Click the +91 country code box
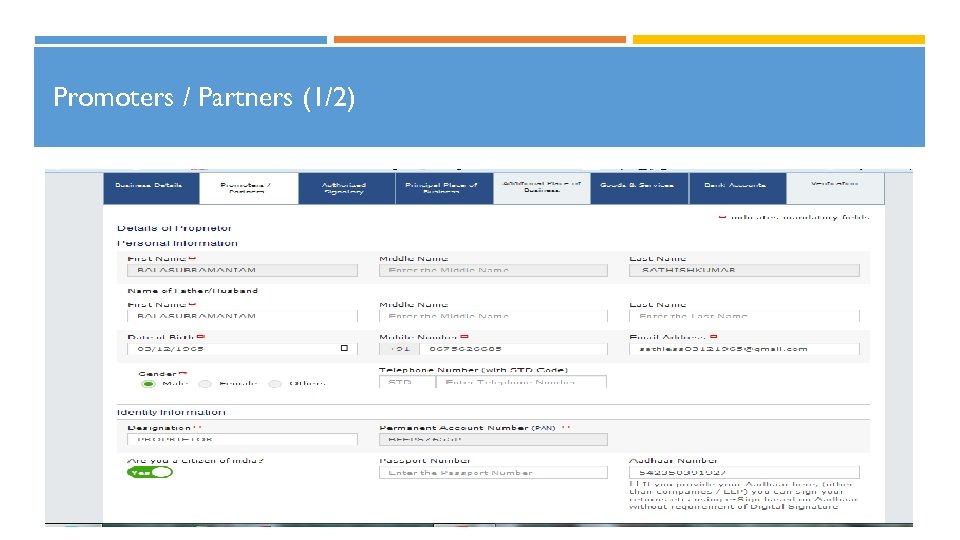Screen dimensions: 960x540 point(399,348)
